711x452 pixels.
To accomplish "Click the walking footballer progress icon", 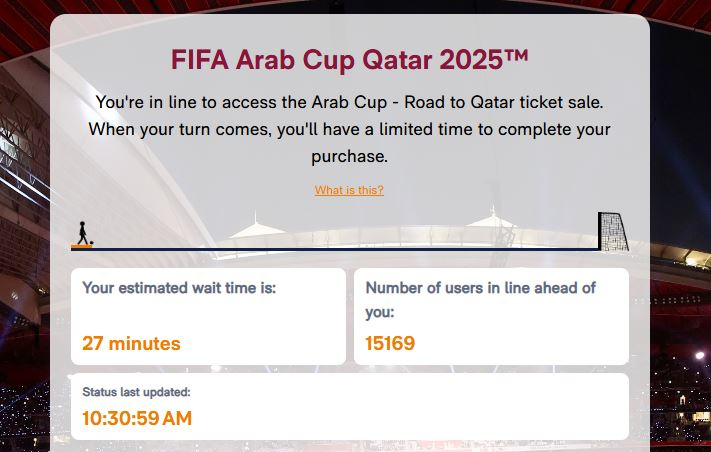I will pos(84,232).
